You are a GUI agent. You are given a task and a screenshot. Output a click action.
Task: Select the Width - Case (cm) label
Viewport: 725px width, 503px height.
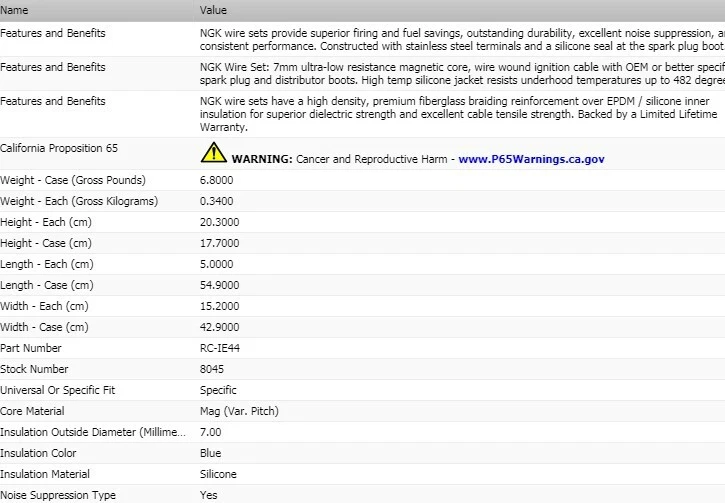coord(44,327)
